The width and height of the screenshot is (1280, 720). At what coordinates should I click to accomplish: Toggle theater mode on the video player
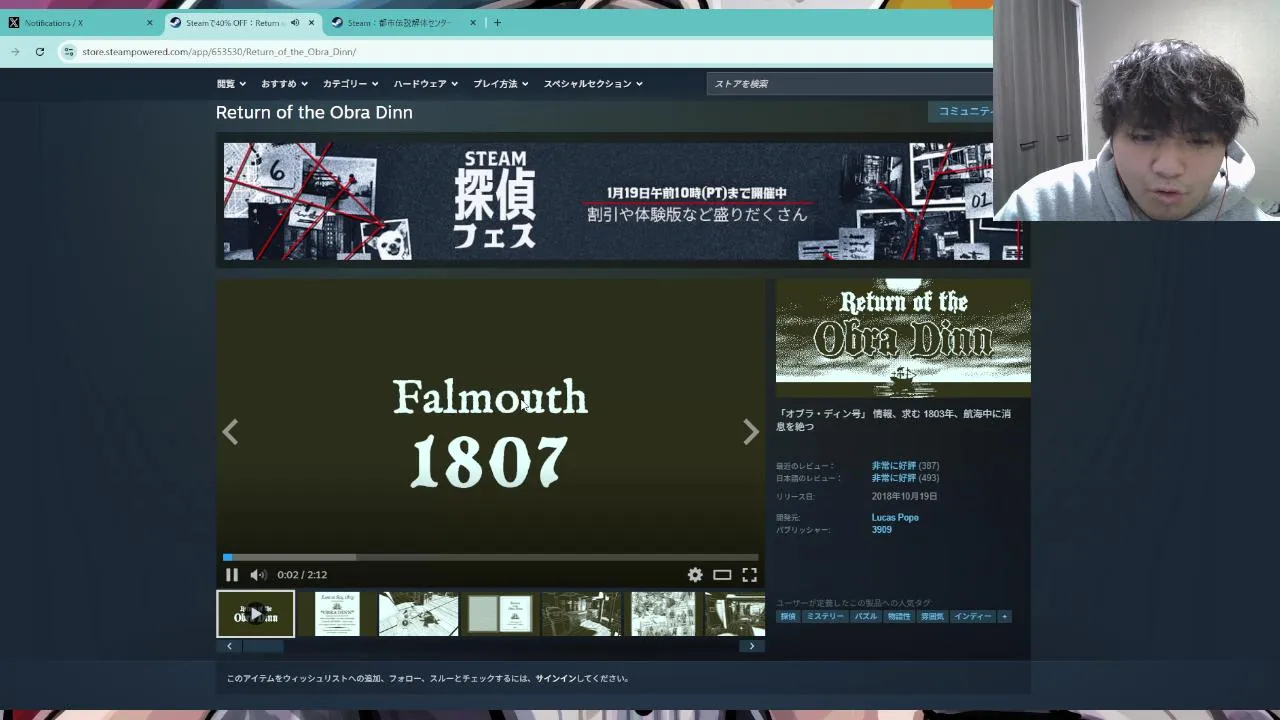[722, 575]
